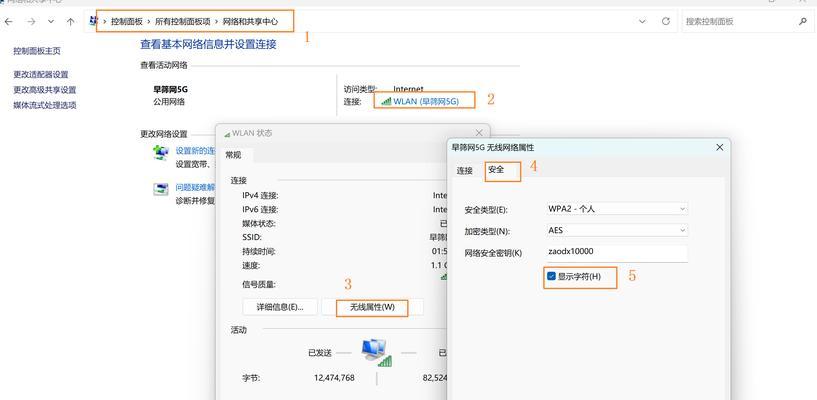
Task: Click 无线属性(W) button
Action: click(372, 307)
